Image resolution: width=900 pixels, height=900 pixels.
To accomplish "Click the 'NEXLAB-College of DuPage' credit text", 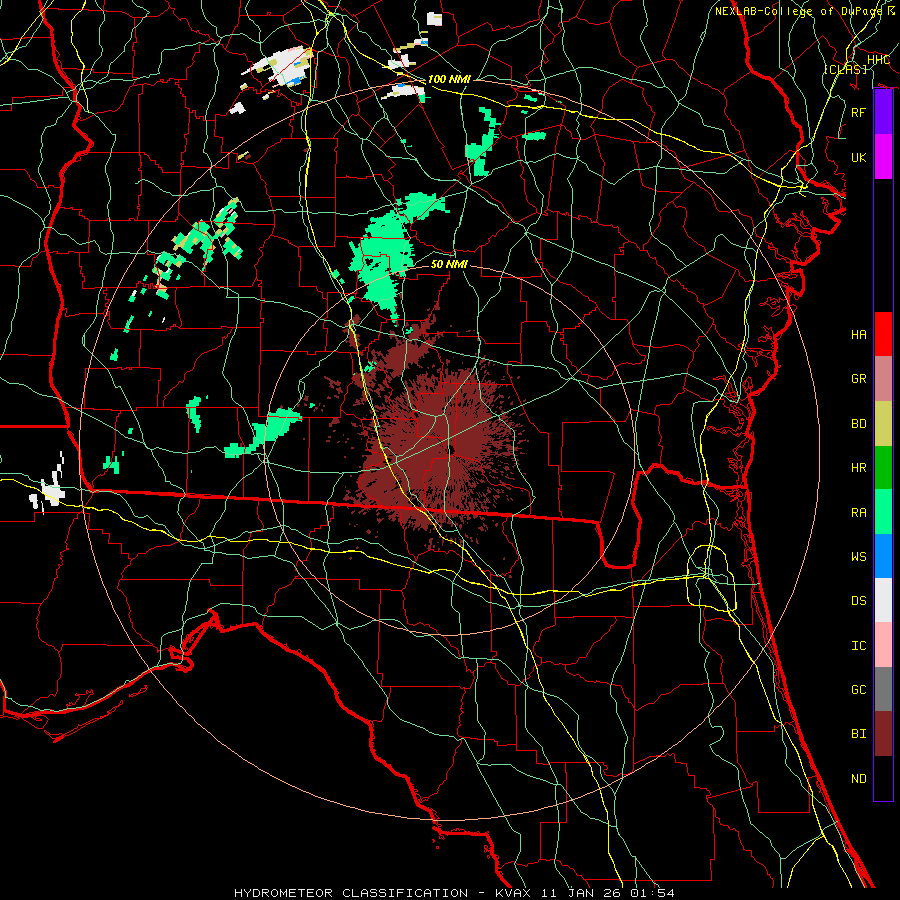I will point(798,11).
